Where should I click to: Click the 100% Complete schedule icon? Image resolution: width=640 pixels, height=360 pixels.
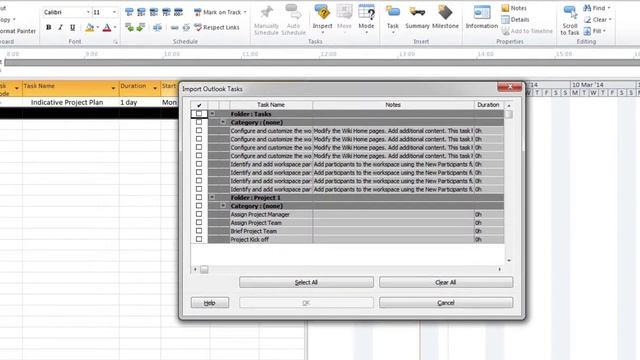pyautogui.click(x=178, y=12)
